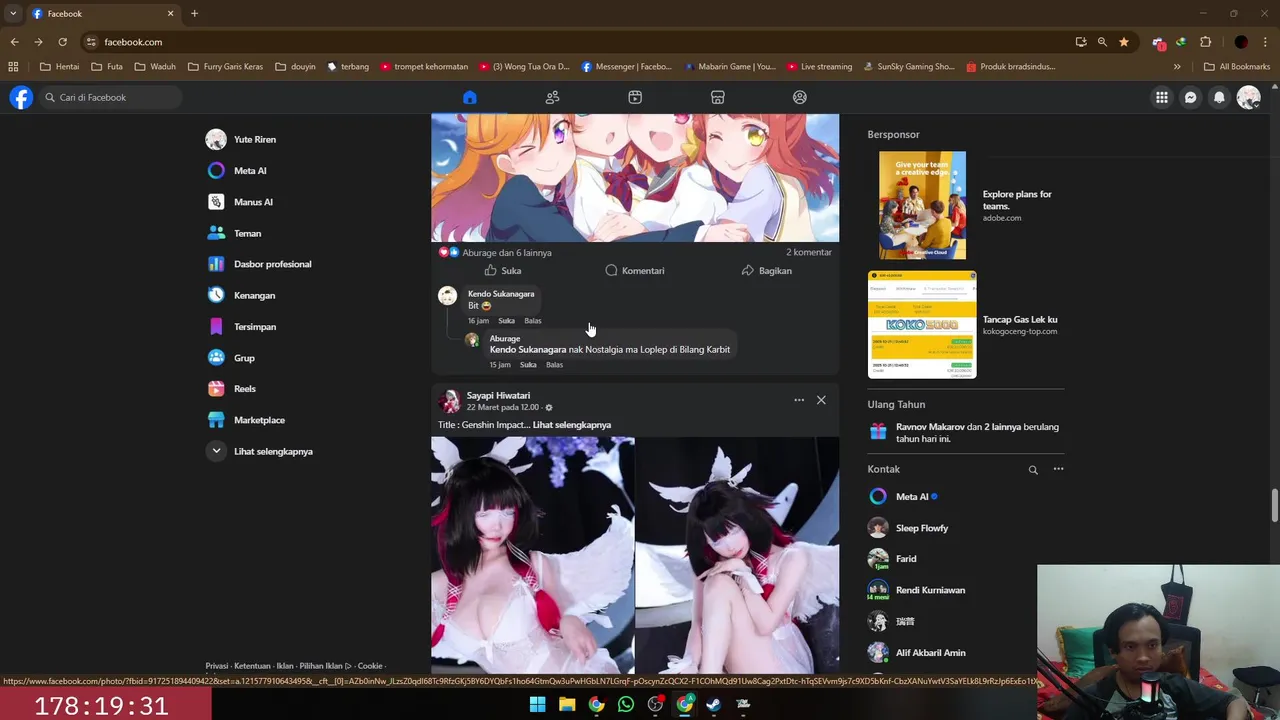Image resolution: width=1280 pixels, height=720 pixels.
Task: Open the left cosplay photo in post
Action: point(532,555)
